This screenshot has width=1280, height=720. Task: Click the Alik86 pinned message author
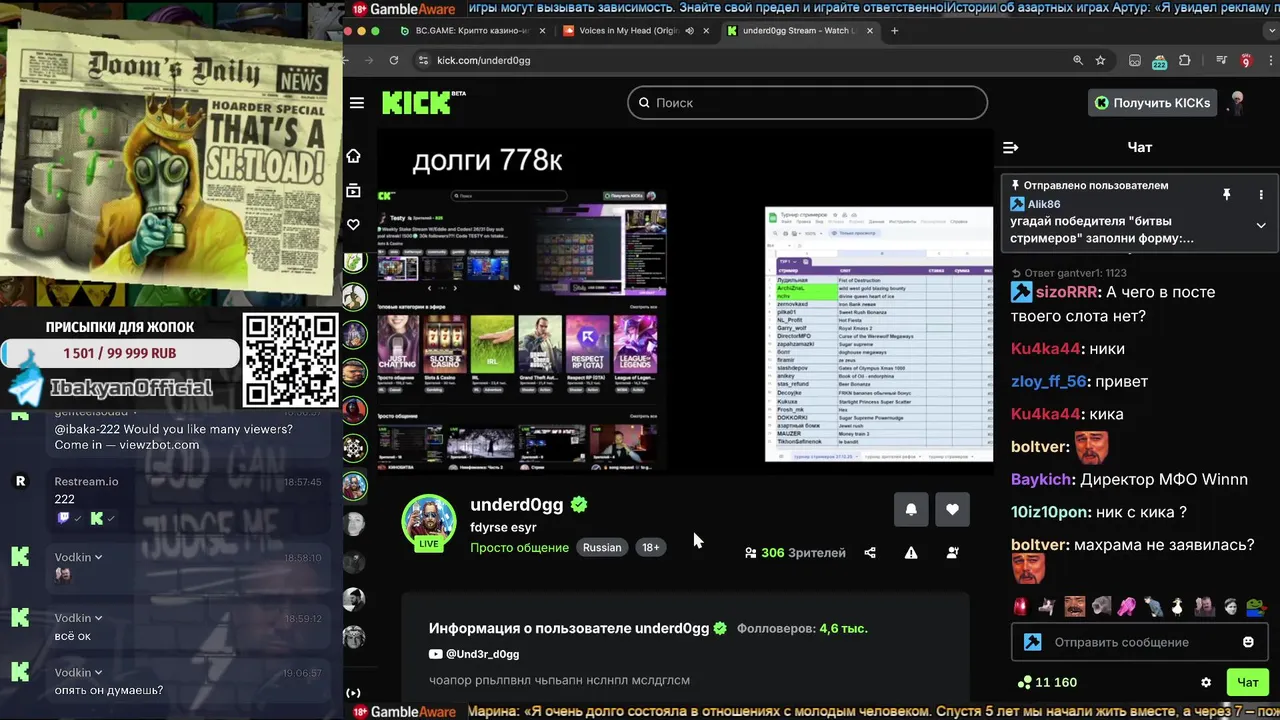1043,204
